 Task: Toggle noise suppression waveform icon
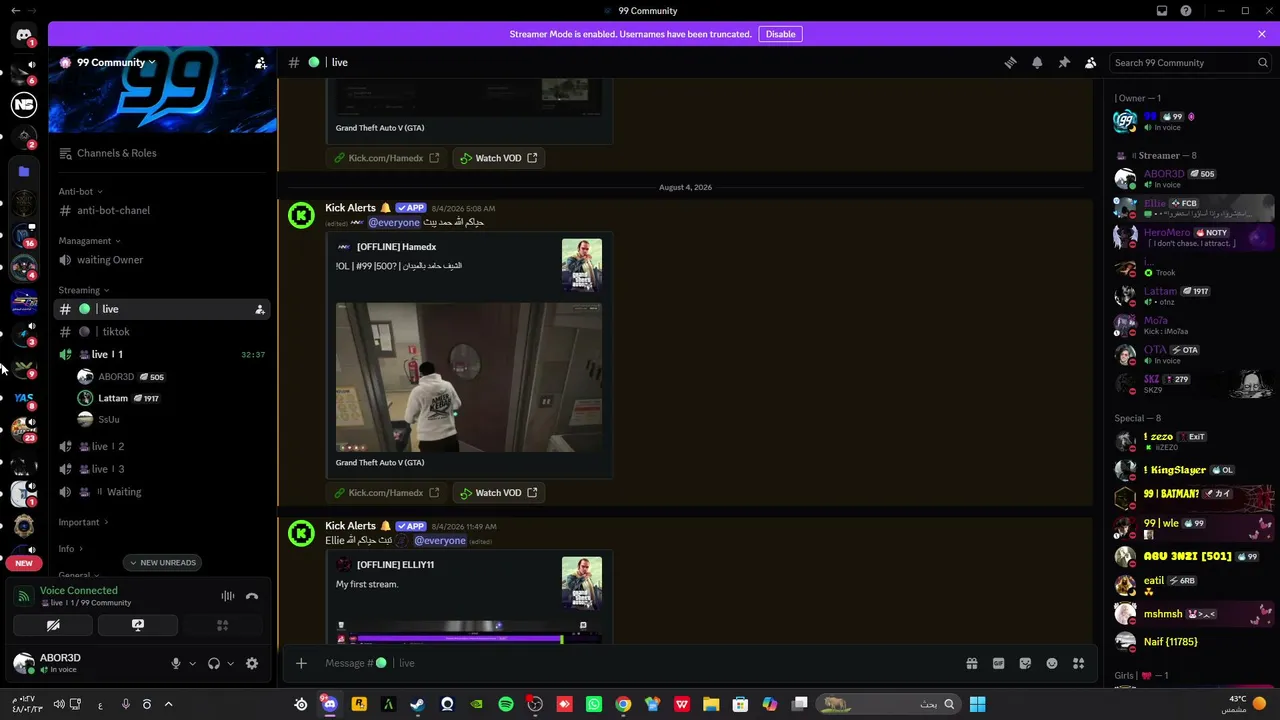pos(228,596)
